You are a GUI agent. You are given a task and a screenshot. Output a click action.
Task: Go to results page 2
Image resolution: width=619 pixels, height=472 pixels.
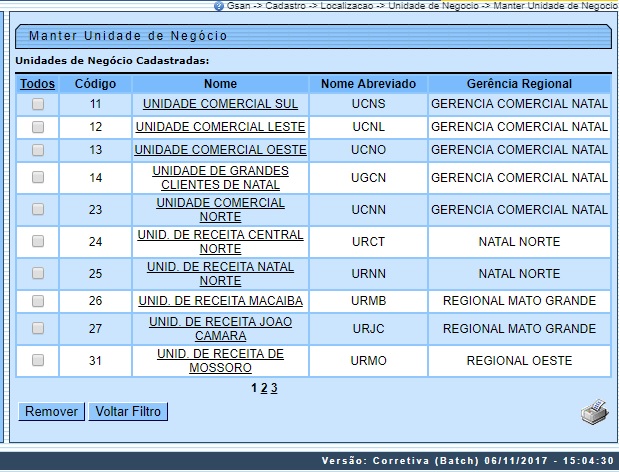pos(264,388)
